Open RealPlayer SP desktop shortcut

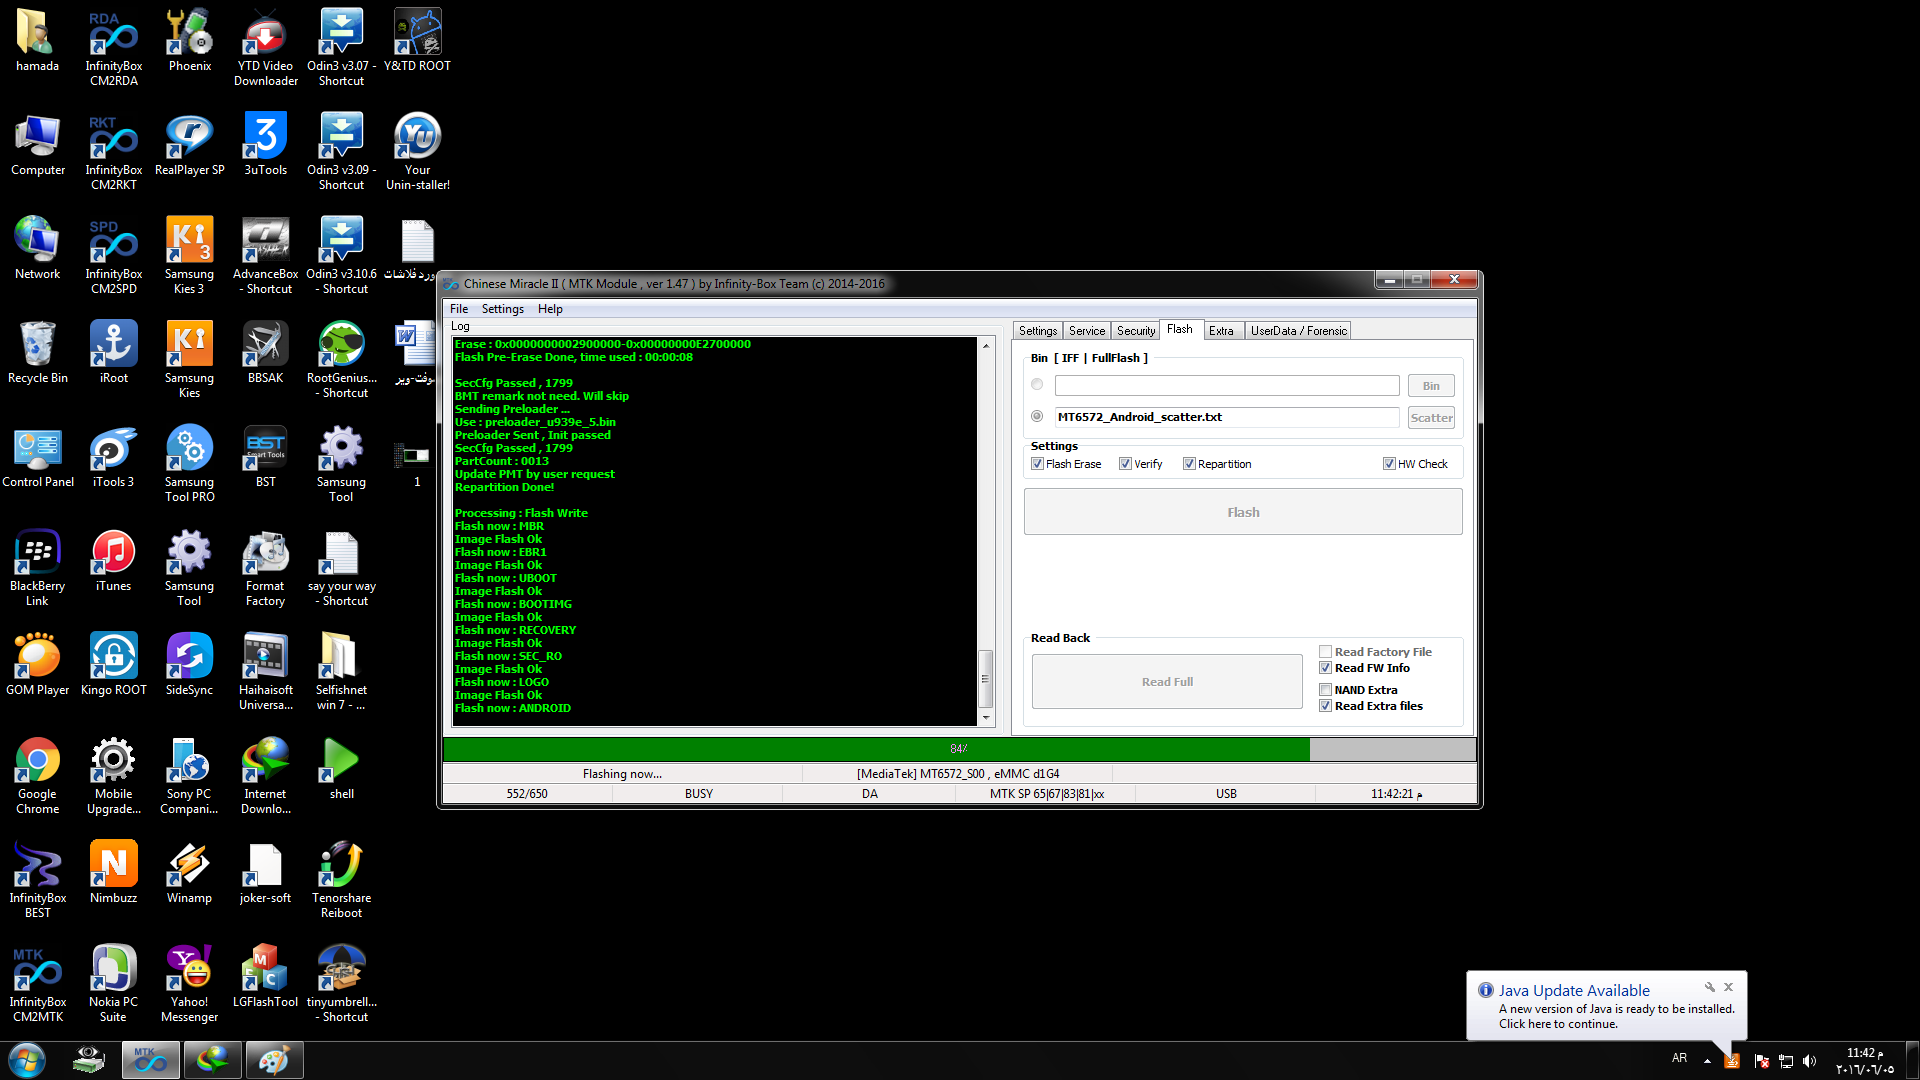pyautogui.click(x=190, y=144)
